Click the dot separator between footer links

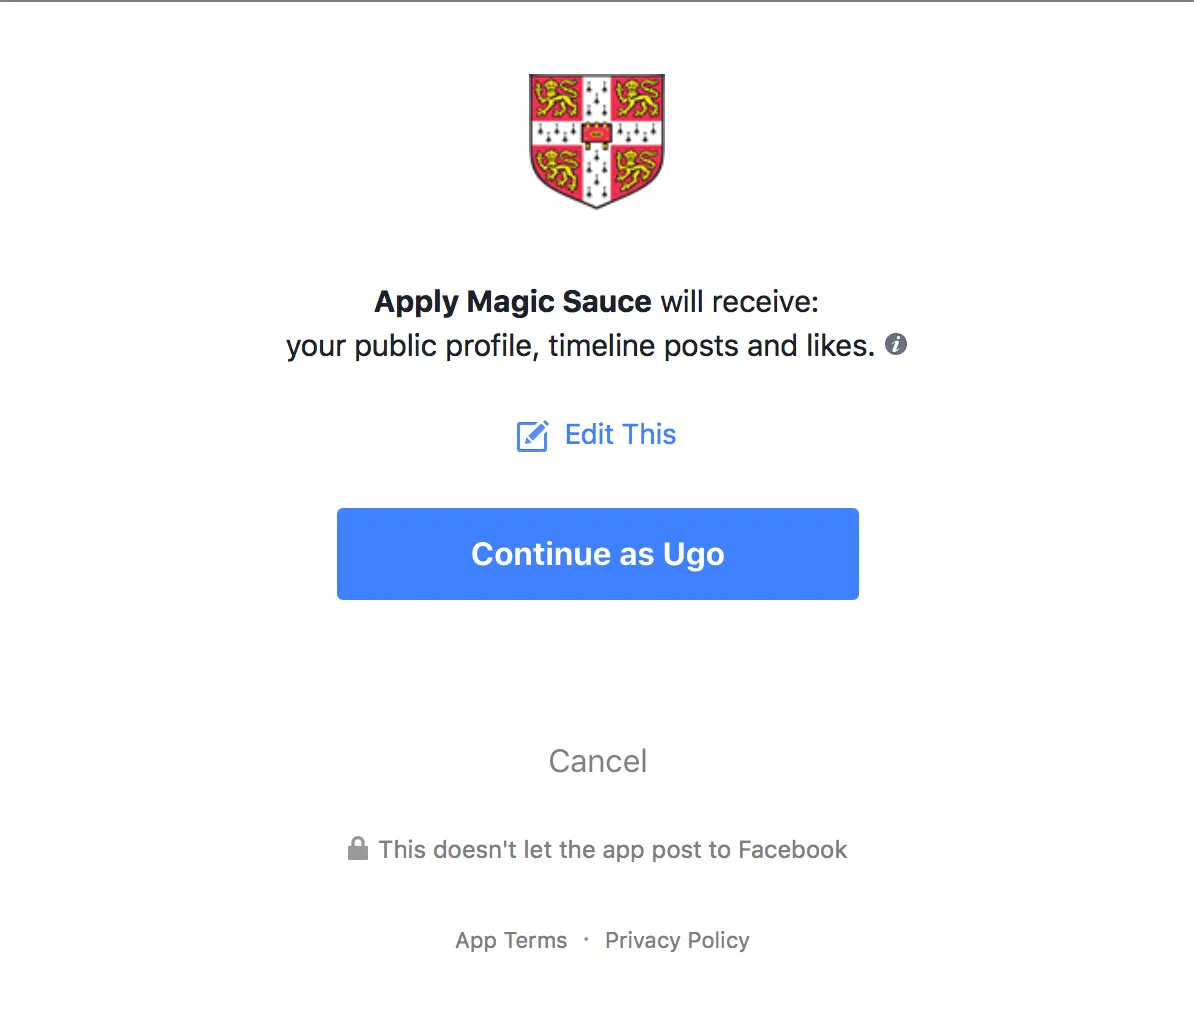586,941
